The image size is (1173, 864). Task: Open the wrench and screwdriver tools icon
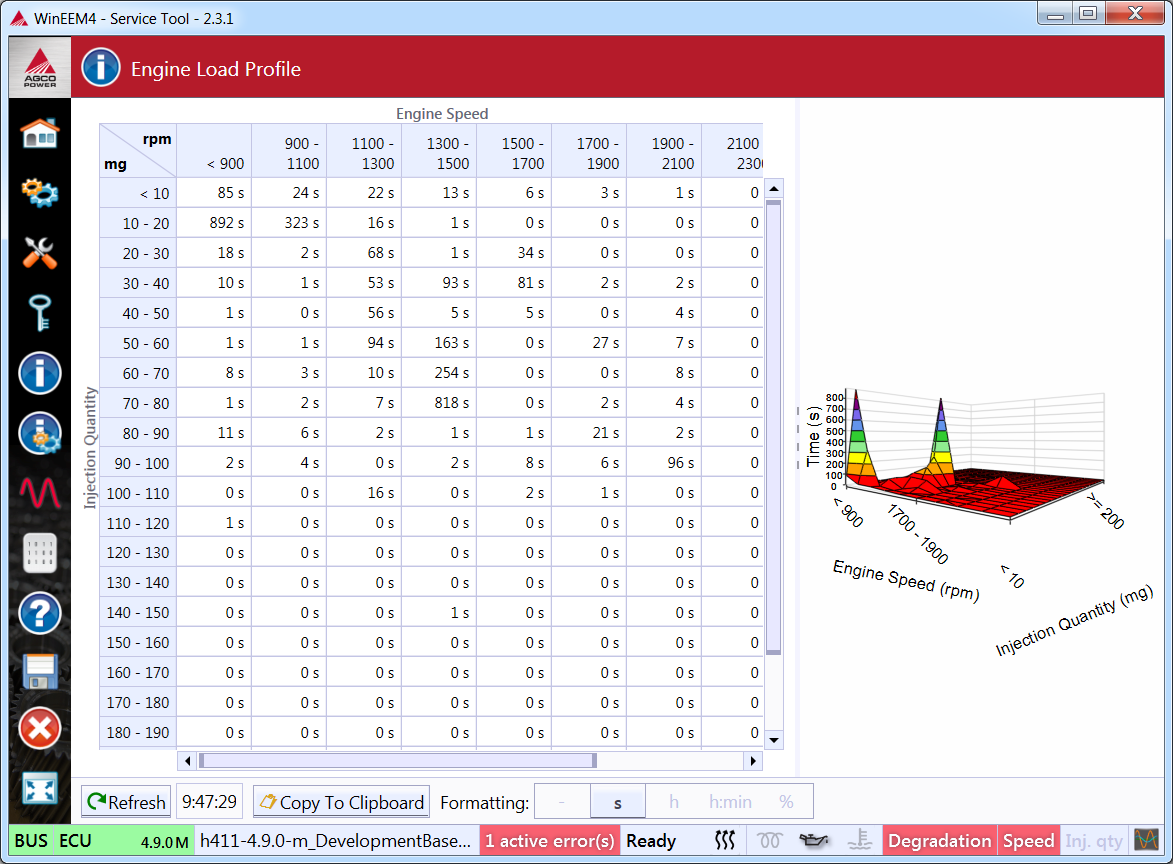(x=40, y=253)
